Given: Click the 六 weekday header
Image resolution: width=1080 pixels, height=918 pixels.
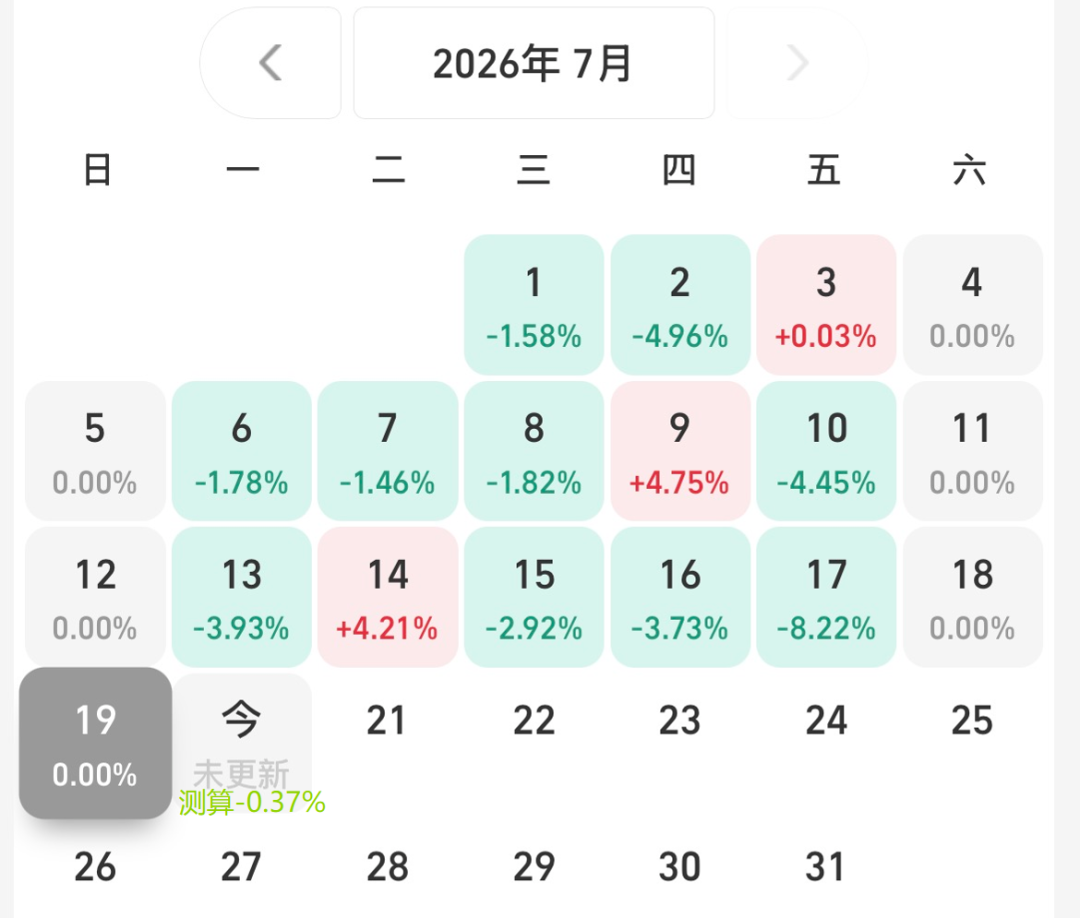Looking at the screenshot, I should point(970,169).
